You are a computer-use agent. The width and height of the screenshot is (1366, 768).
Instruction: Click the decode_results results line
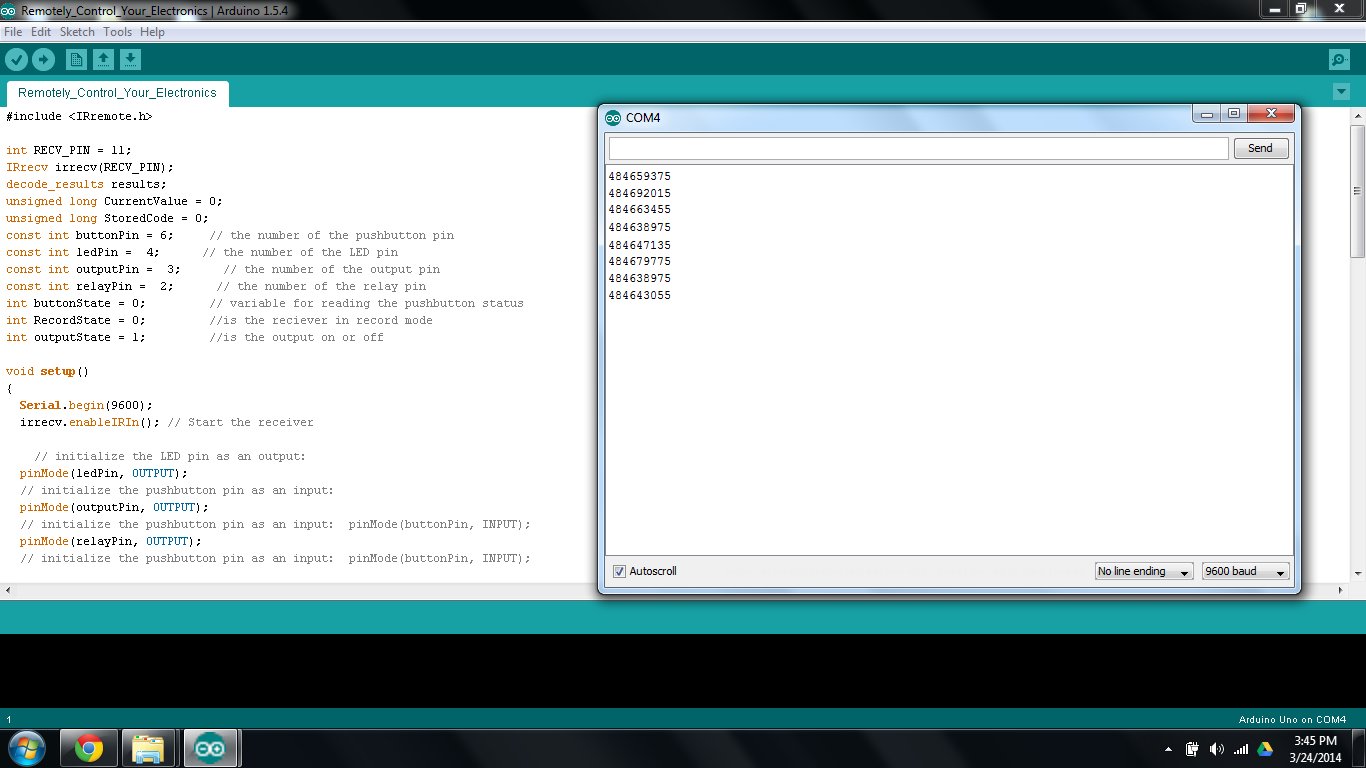point(87,184)
